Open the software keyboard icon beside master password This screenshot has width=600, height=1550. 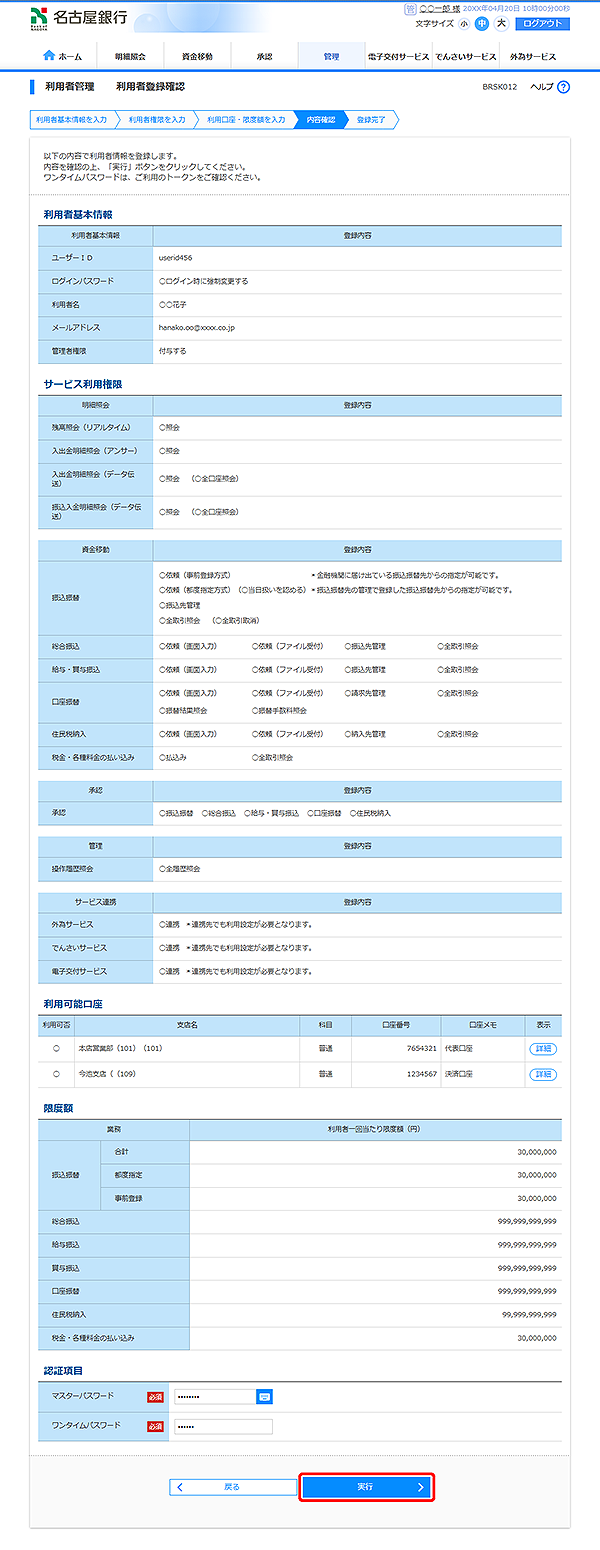265,1396
